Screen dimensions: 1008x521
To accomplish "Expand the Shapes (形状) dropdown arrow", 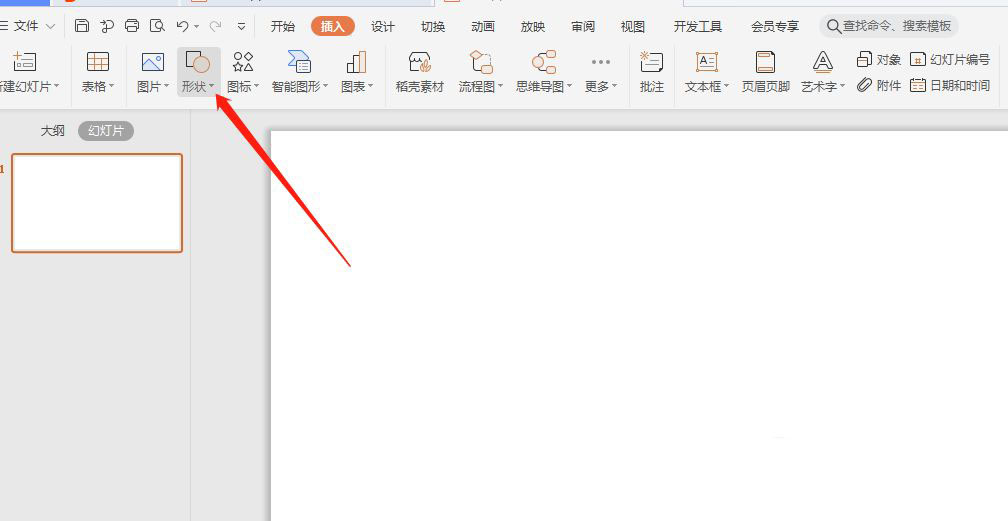I will coord(212,86).
